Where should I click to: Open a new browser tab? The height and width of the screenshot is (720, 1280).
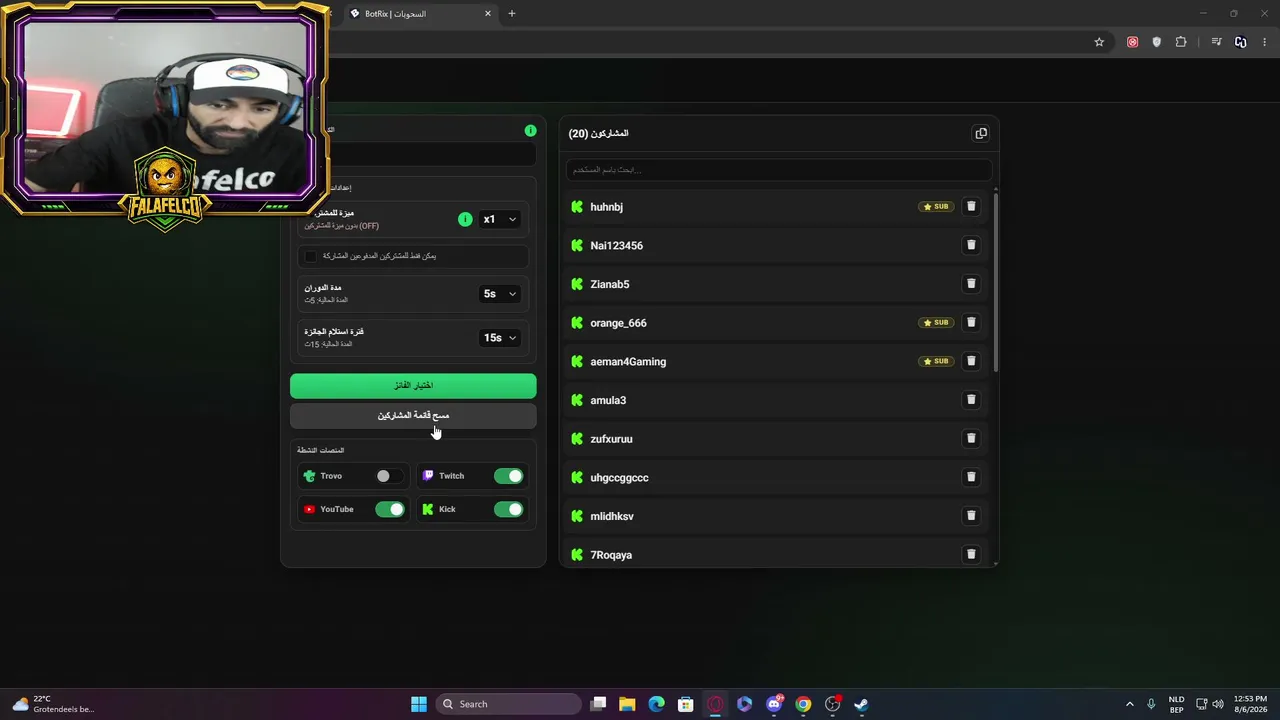[x=511, y=14]
